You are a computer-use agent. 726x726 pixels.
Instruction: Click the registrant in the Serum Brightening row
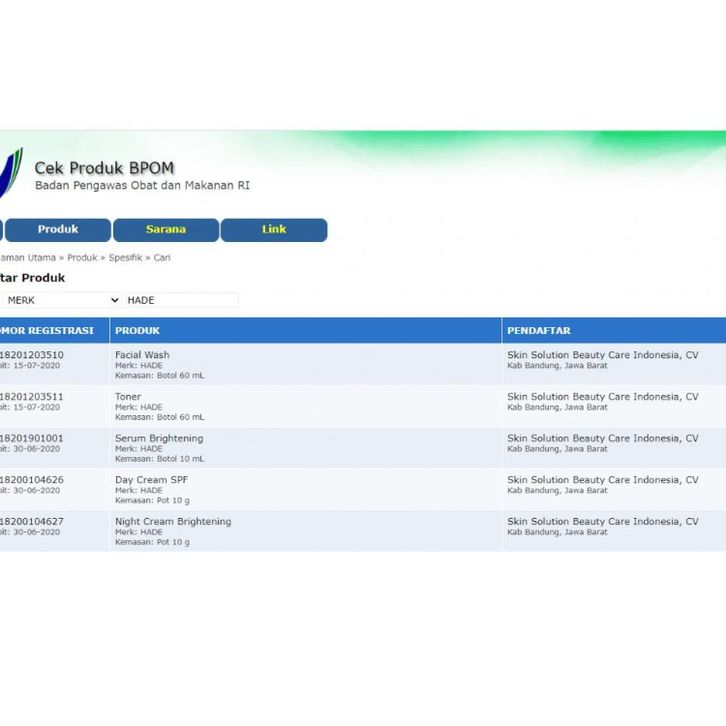click(602, 438)
